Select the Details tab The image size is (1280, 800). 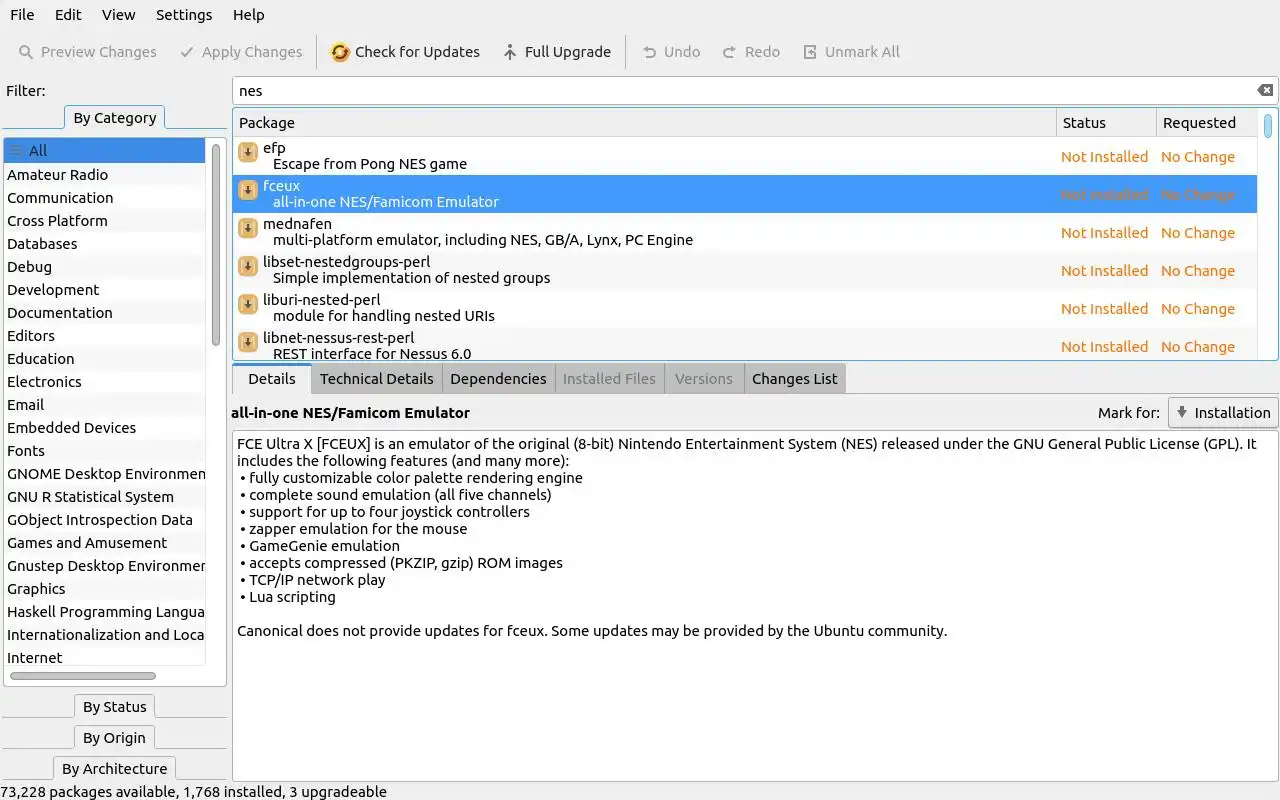[x=272, y=379]
